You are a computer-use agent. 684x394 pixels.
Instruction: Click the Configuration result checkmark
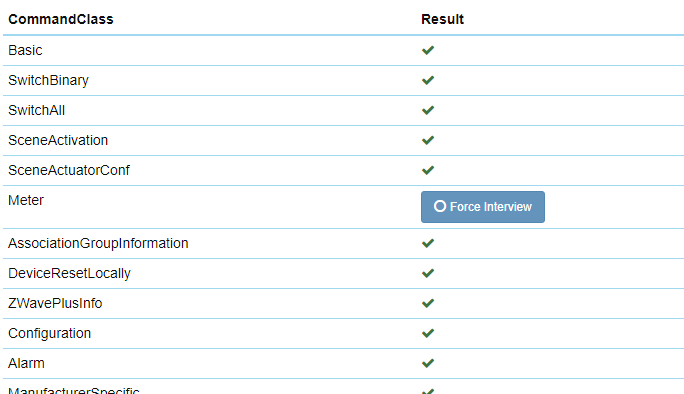(428, 333)
